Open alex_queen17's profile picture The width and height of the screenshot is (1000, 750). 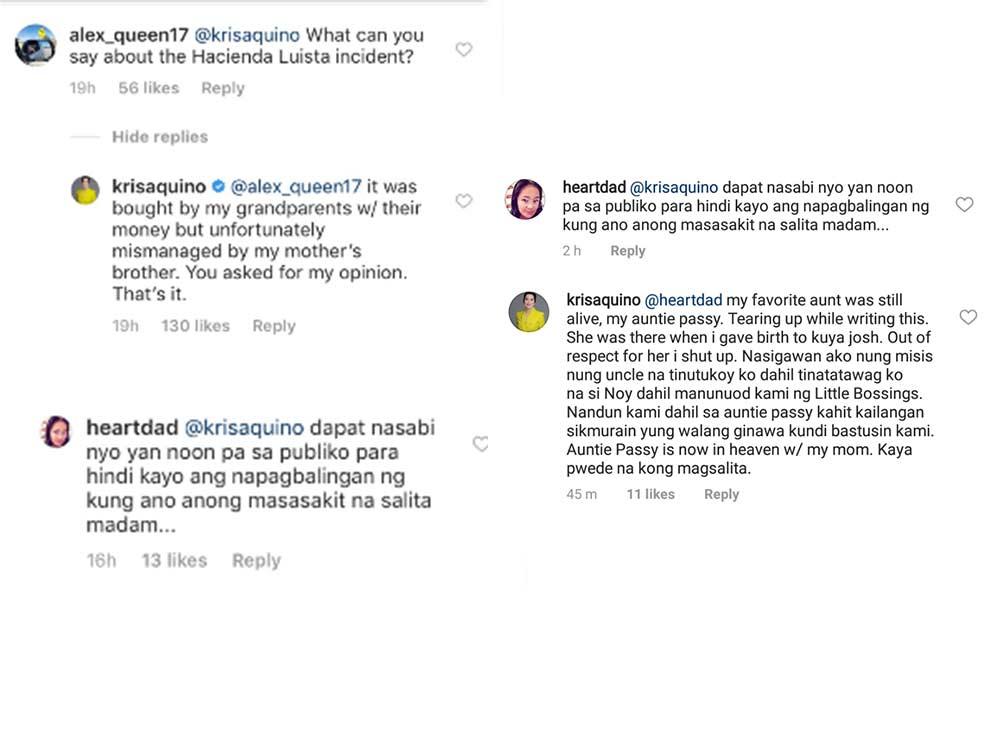point(35,45)
